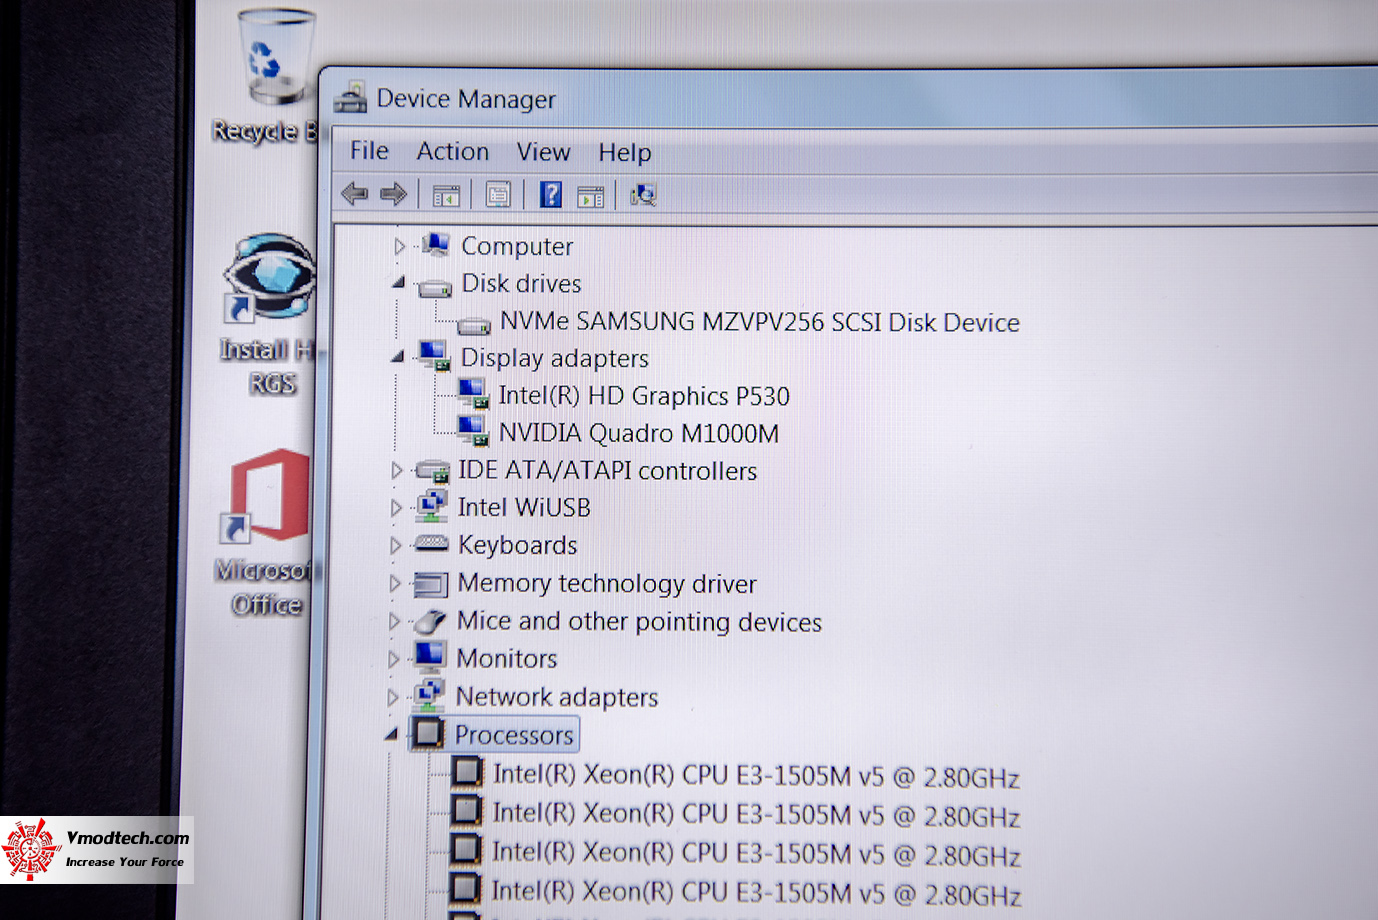The width and height of the screenshot is (1378, 920).
Task: Click the Forward arrow in Device Manager toolbar
Action: point(393,193)
